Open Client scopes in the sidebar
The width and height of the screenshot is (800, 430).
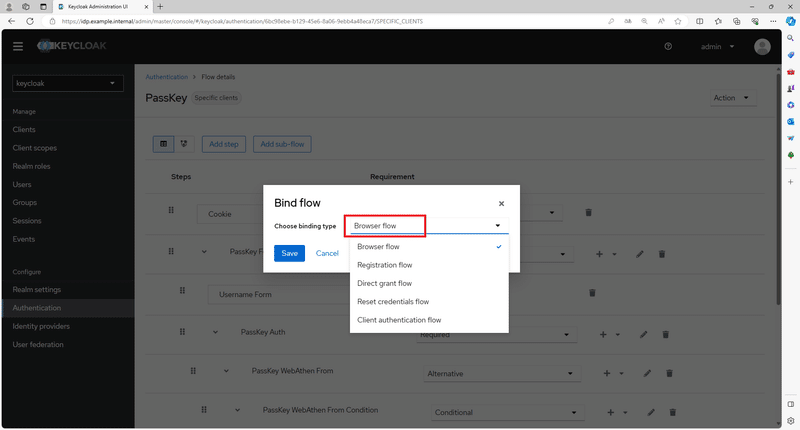click(35, 148)
